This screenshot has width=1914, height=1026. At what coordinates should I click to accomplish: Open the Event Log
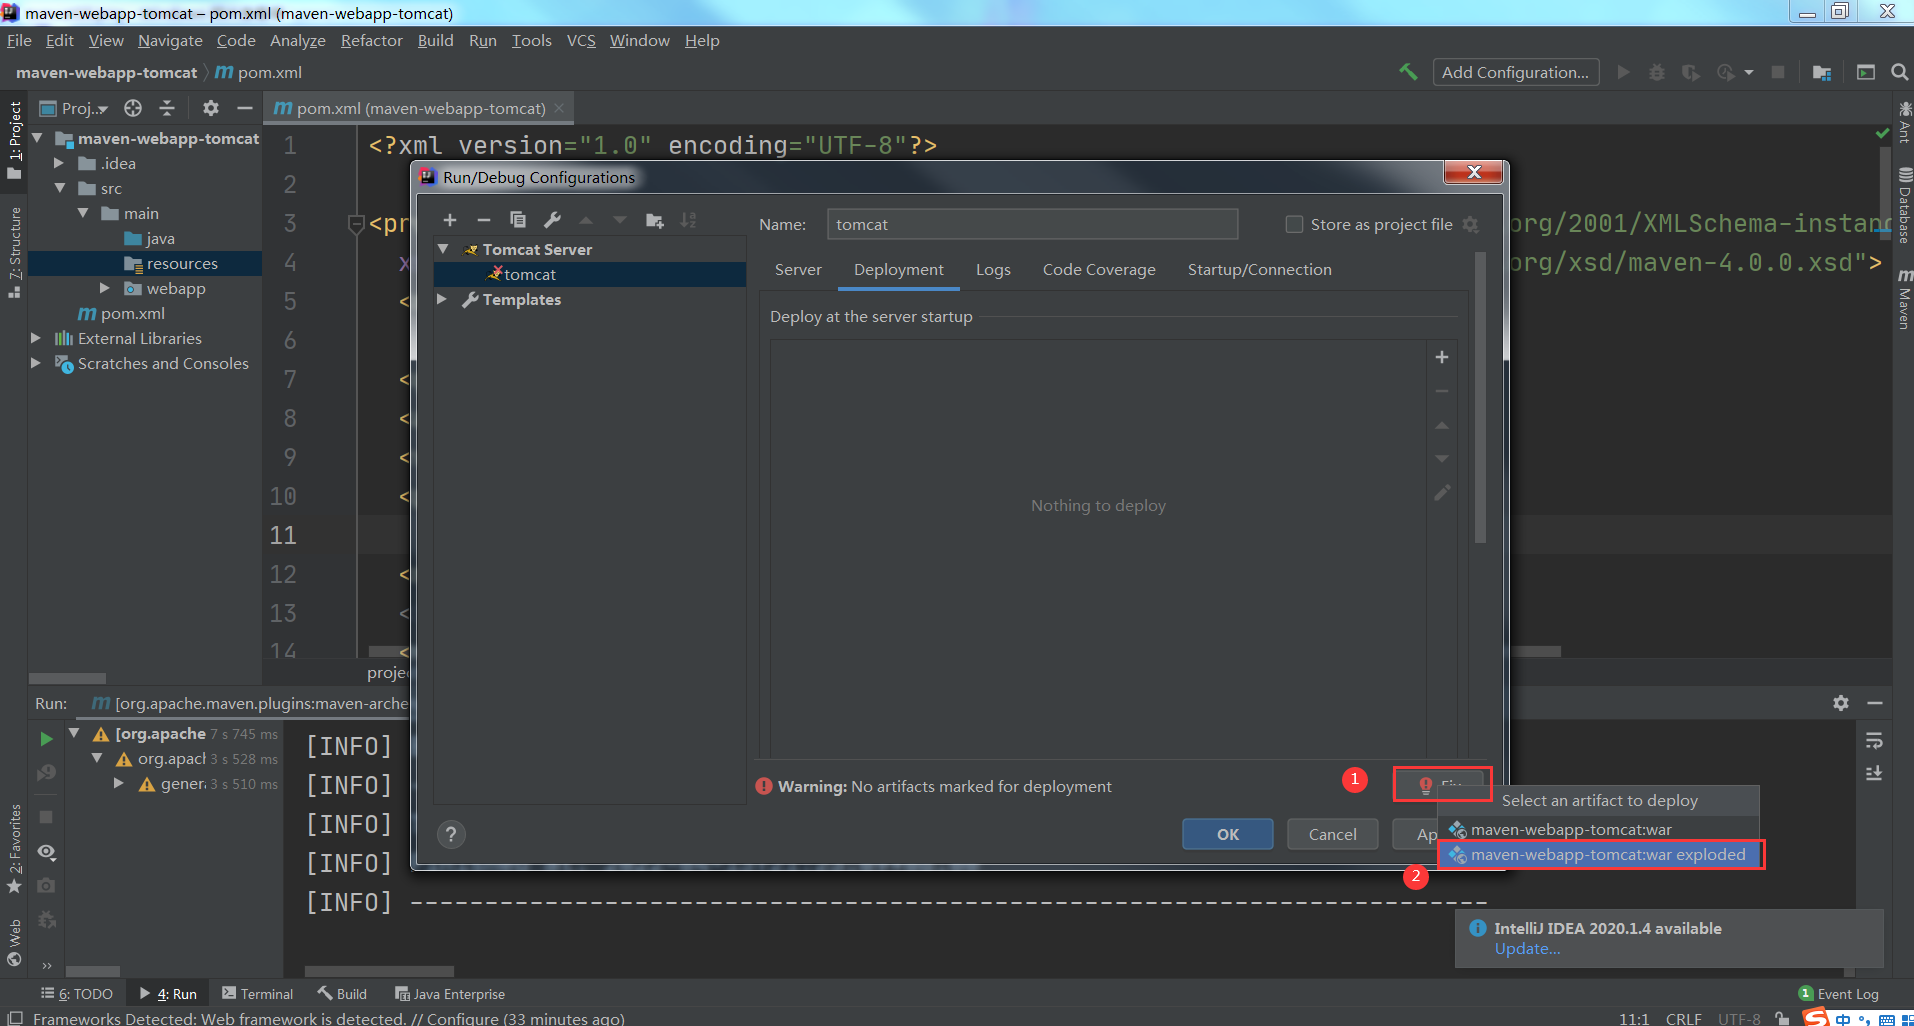[x=1838, y=993]
